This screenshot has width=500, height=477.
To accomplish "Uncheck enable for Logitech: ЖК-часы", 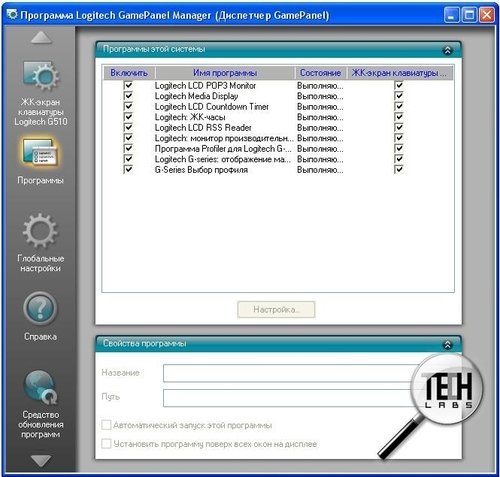I will (x=128, y=117).
